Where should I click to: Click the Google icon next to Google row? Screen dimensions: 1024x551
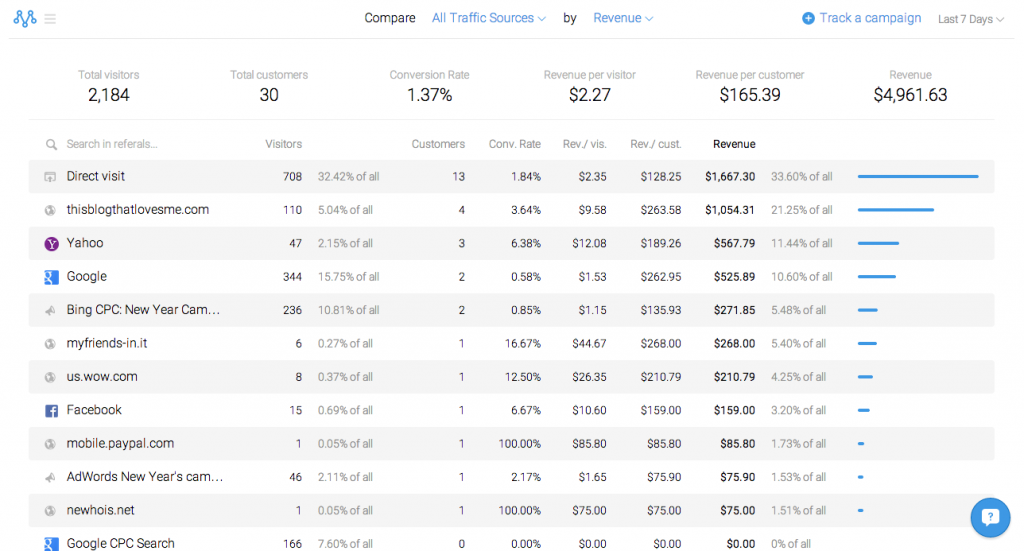pos(51,277)
